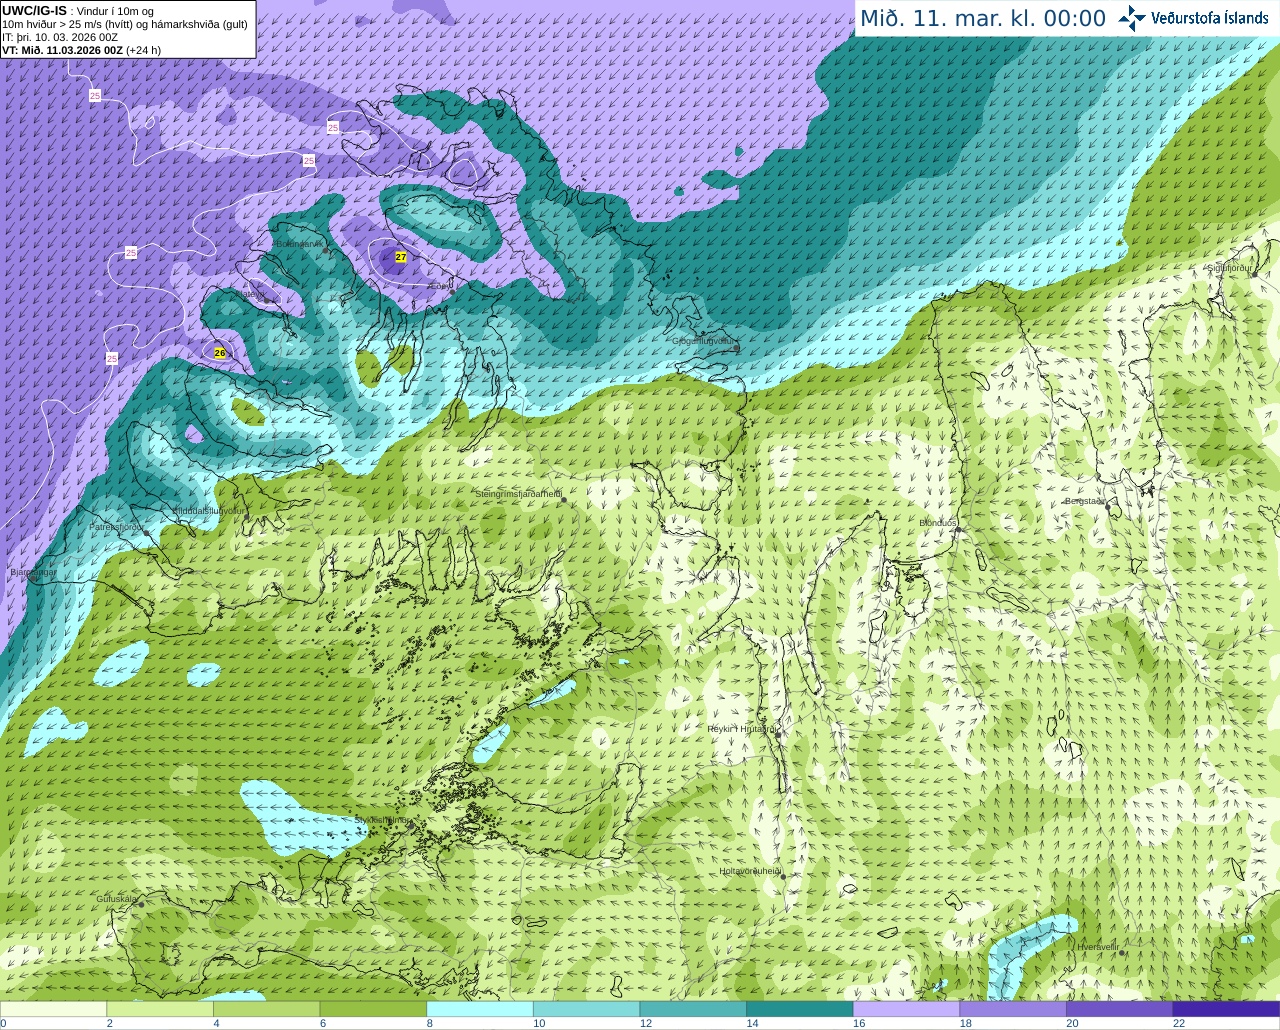Select the 8–10 m/s cyan legend color
This screenshot has width=1280, height=1030.
480,1009
